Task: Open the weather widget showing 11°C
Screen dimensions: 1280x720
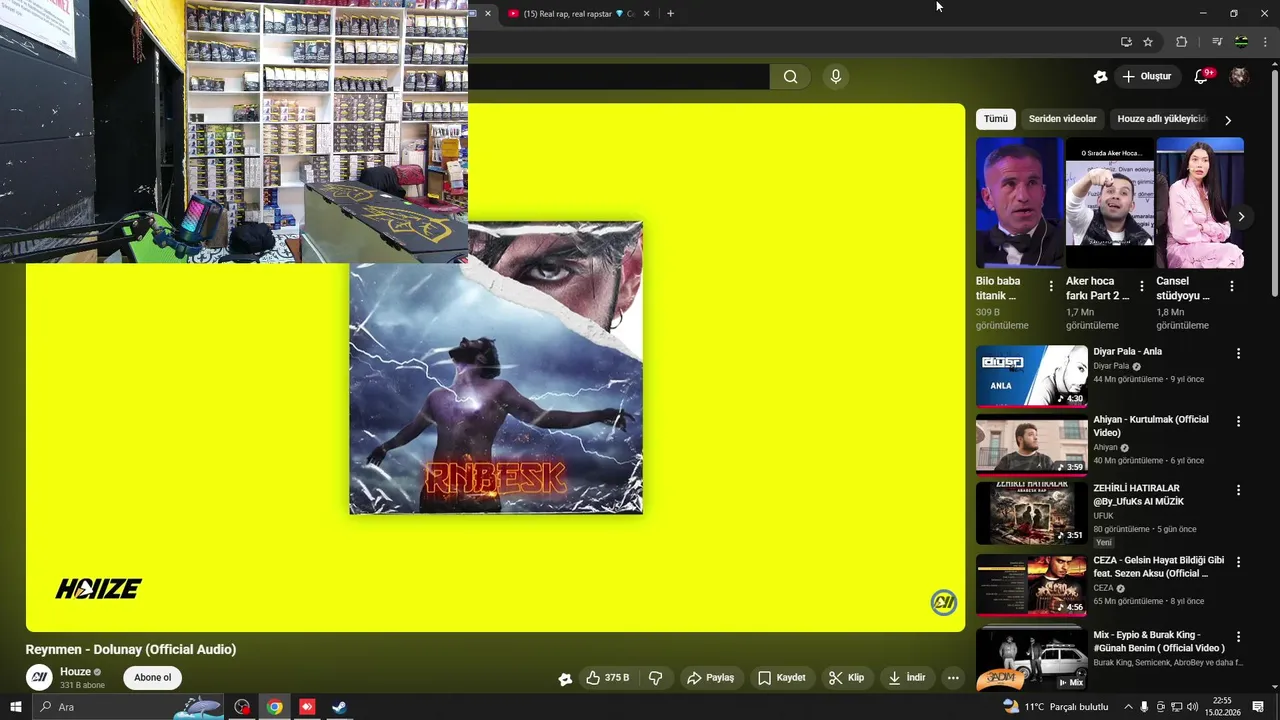Action: [1056, 707]
